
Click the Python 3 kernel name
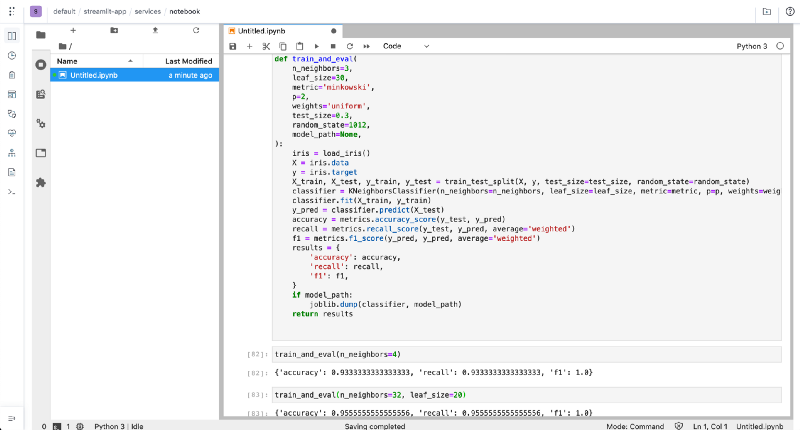pos(752,46)
